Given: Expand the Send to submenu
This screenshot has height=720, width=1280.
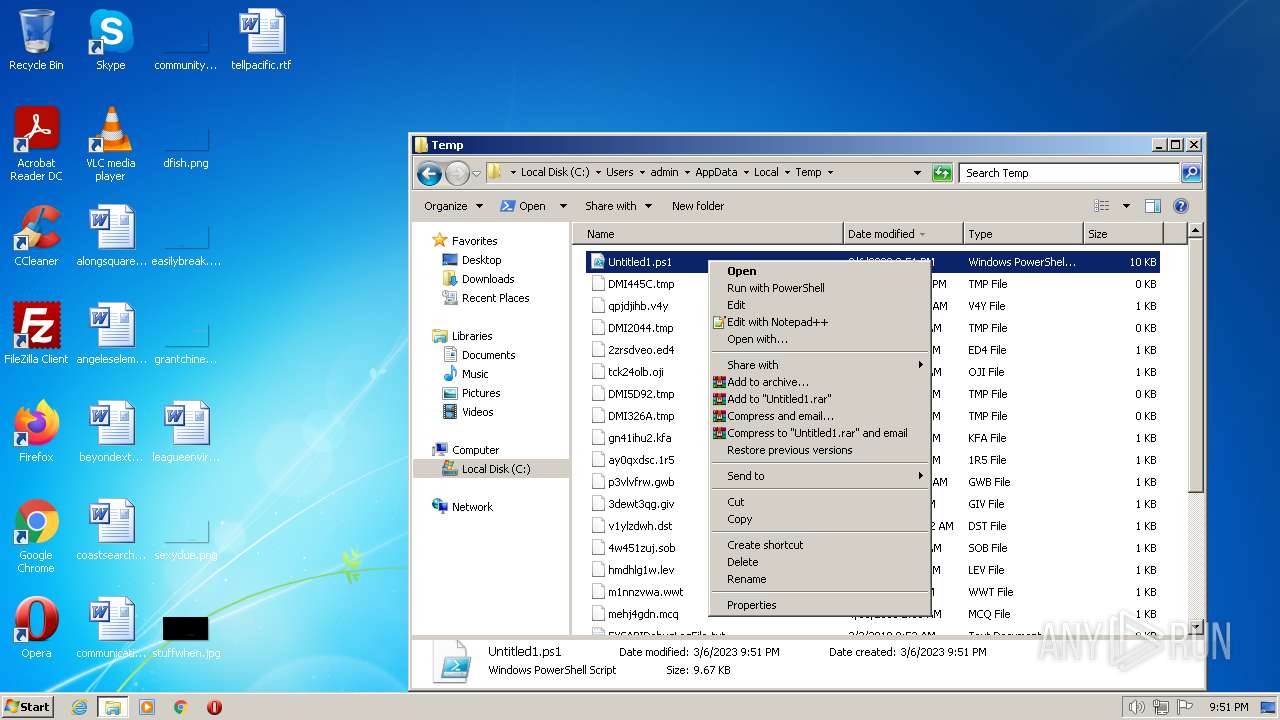Looking at the screenshot, I should pos(820,476).
